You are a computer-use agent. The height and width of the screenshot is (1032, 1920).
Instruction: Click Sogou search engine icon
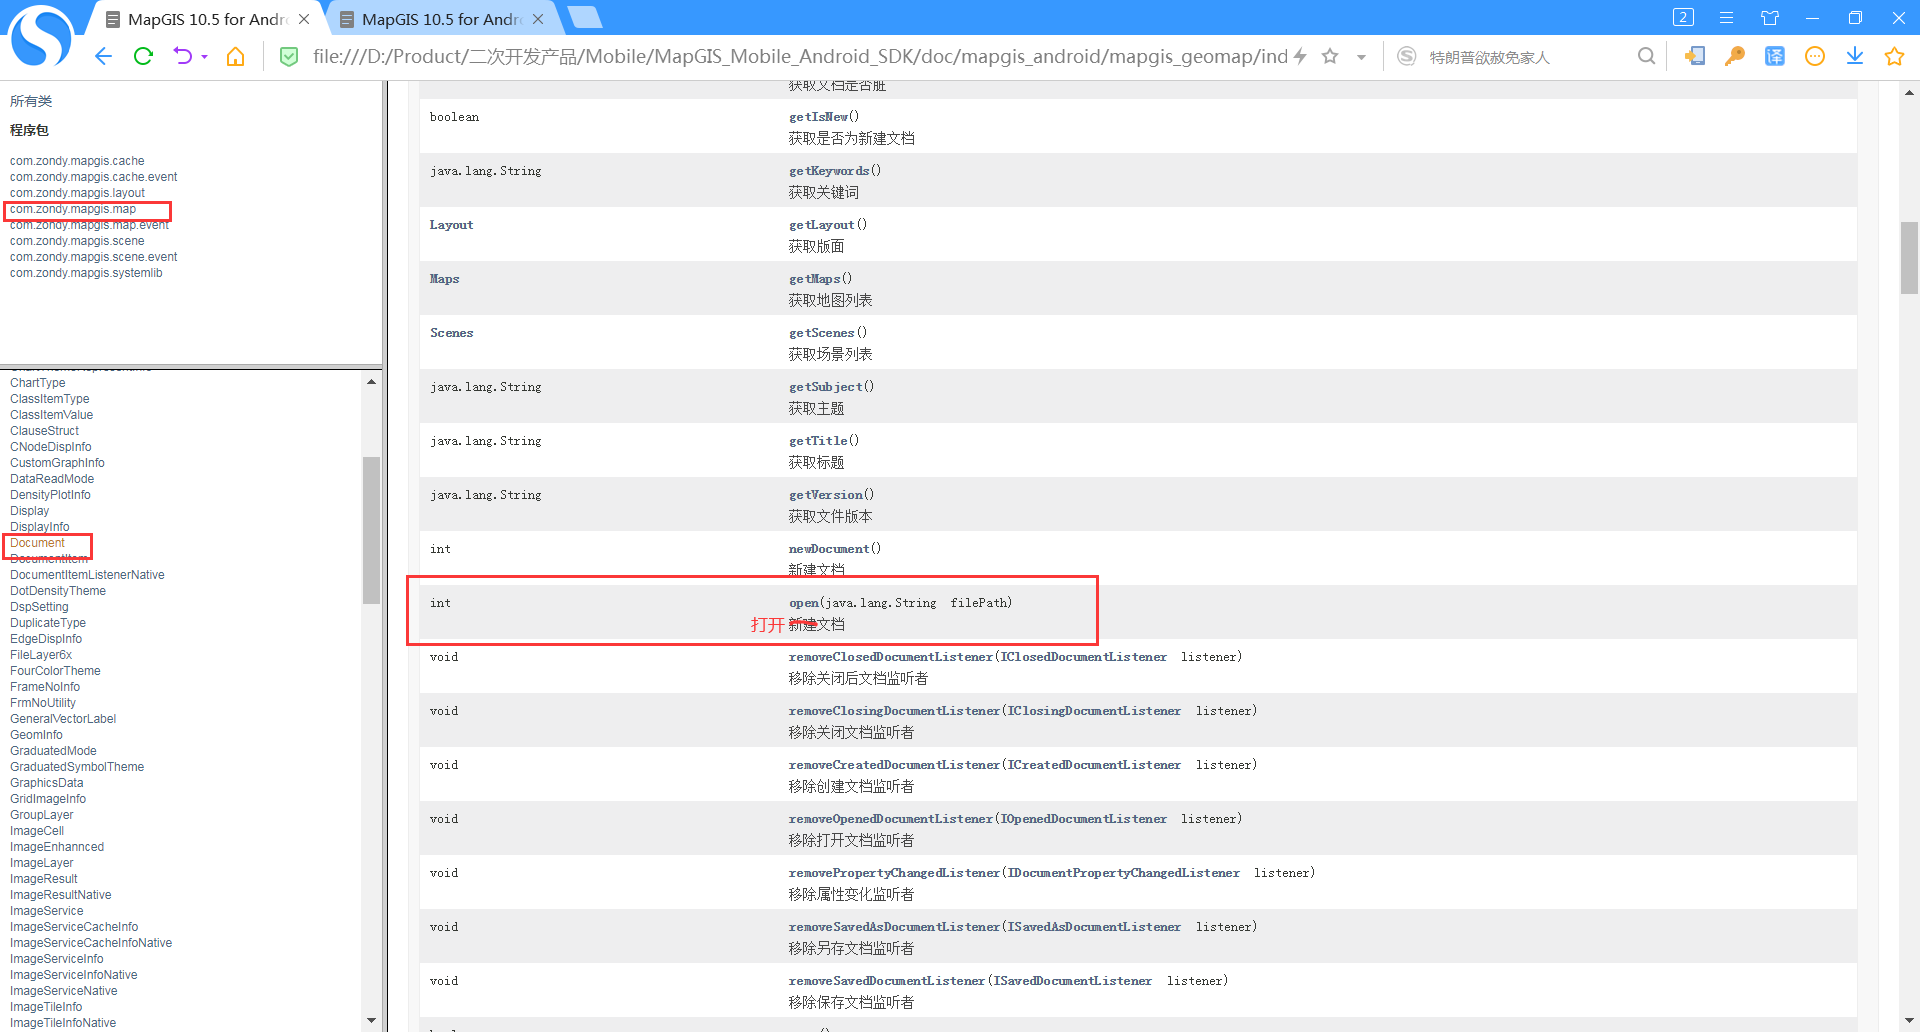1406,57
